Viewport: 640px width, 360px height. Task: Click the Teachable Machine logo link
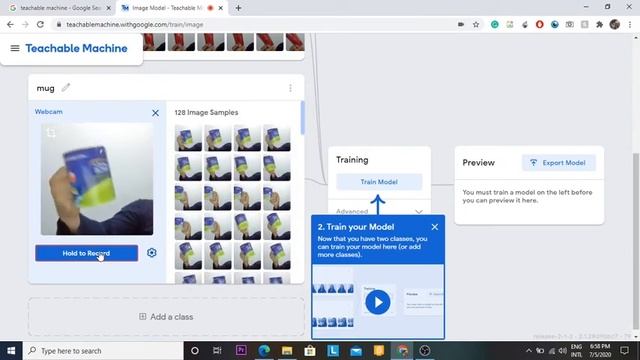click(76, 48)
